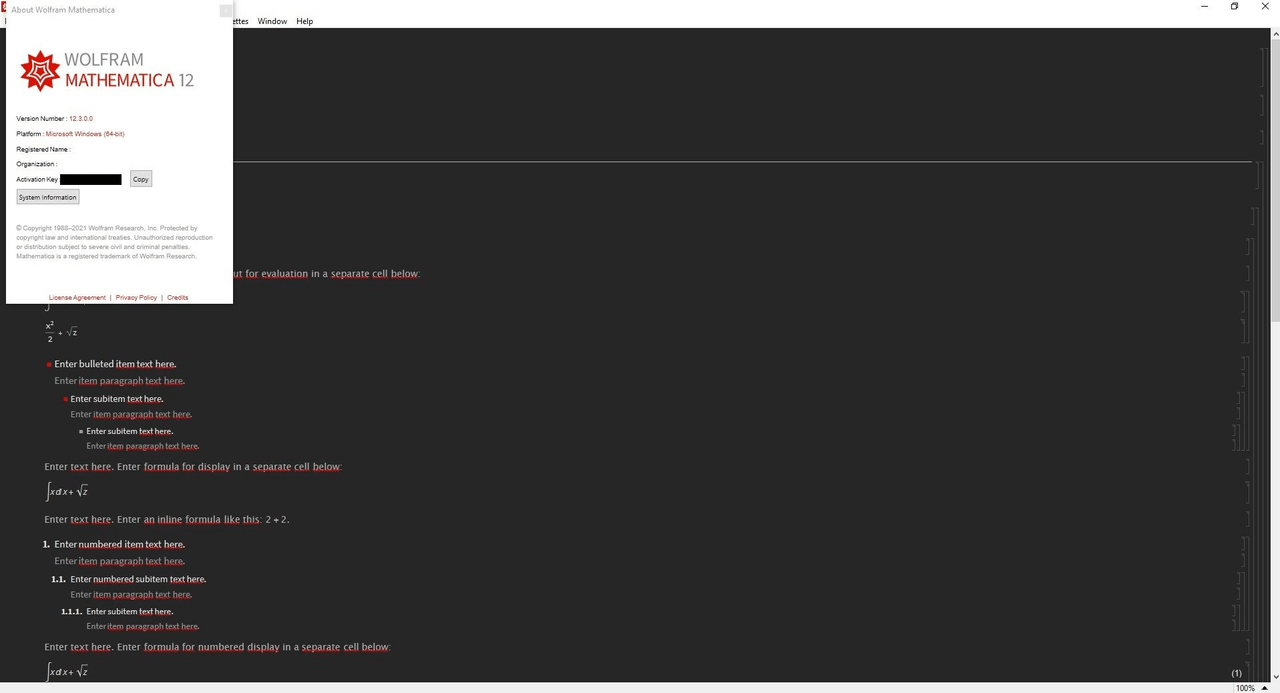Click the red bullet of the bulleted item
Screen dimensions: 1280x693
[x=48, y=364]
